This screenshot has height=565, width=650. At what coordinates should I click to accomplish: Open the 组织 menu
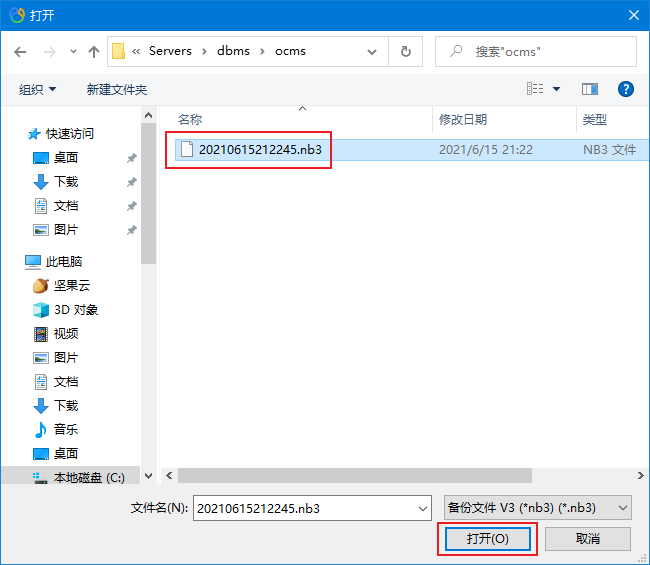[38, 90]
